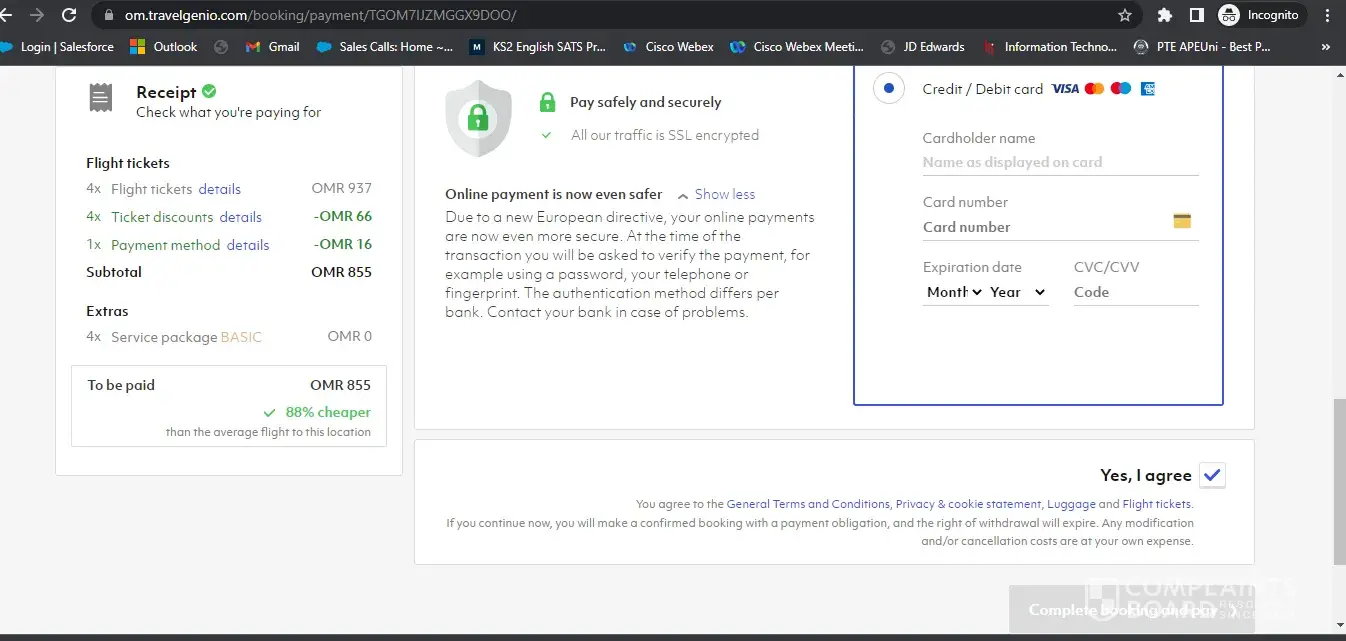The width and height of the screenshot is (1346, 641).
Task: Click the reload page icon
Action: 69,15
